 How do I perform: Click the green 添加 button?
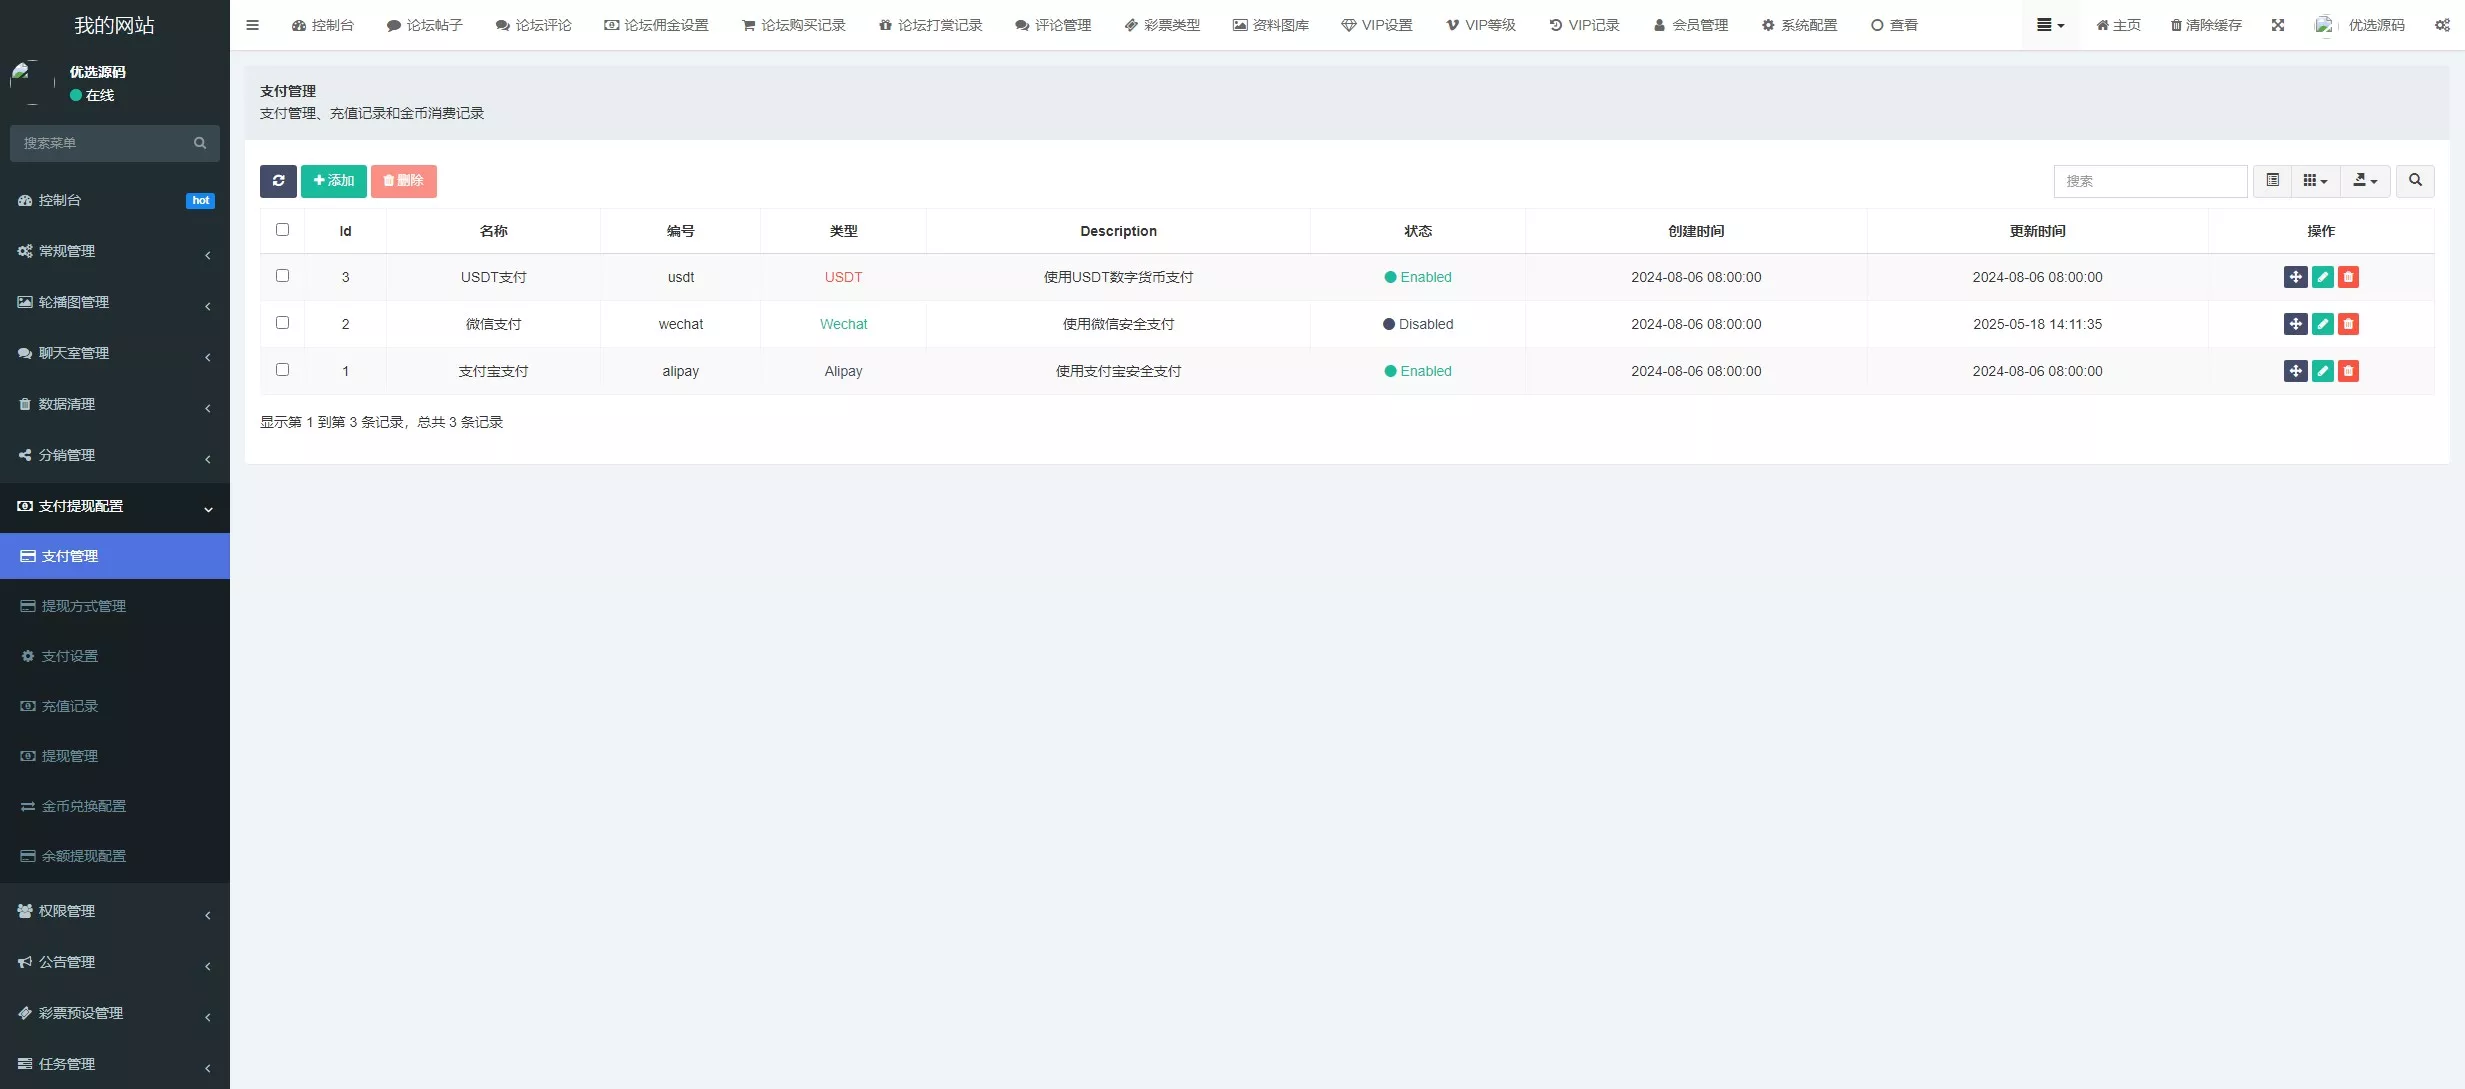click(333, 181)
